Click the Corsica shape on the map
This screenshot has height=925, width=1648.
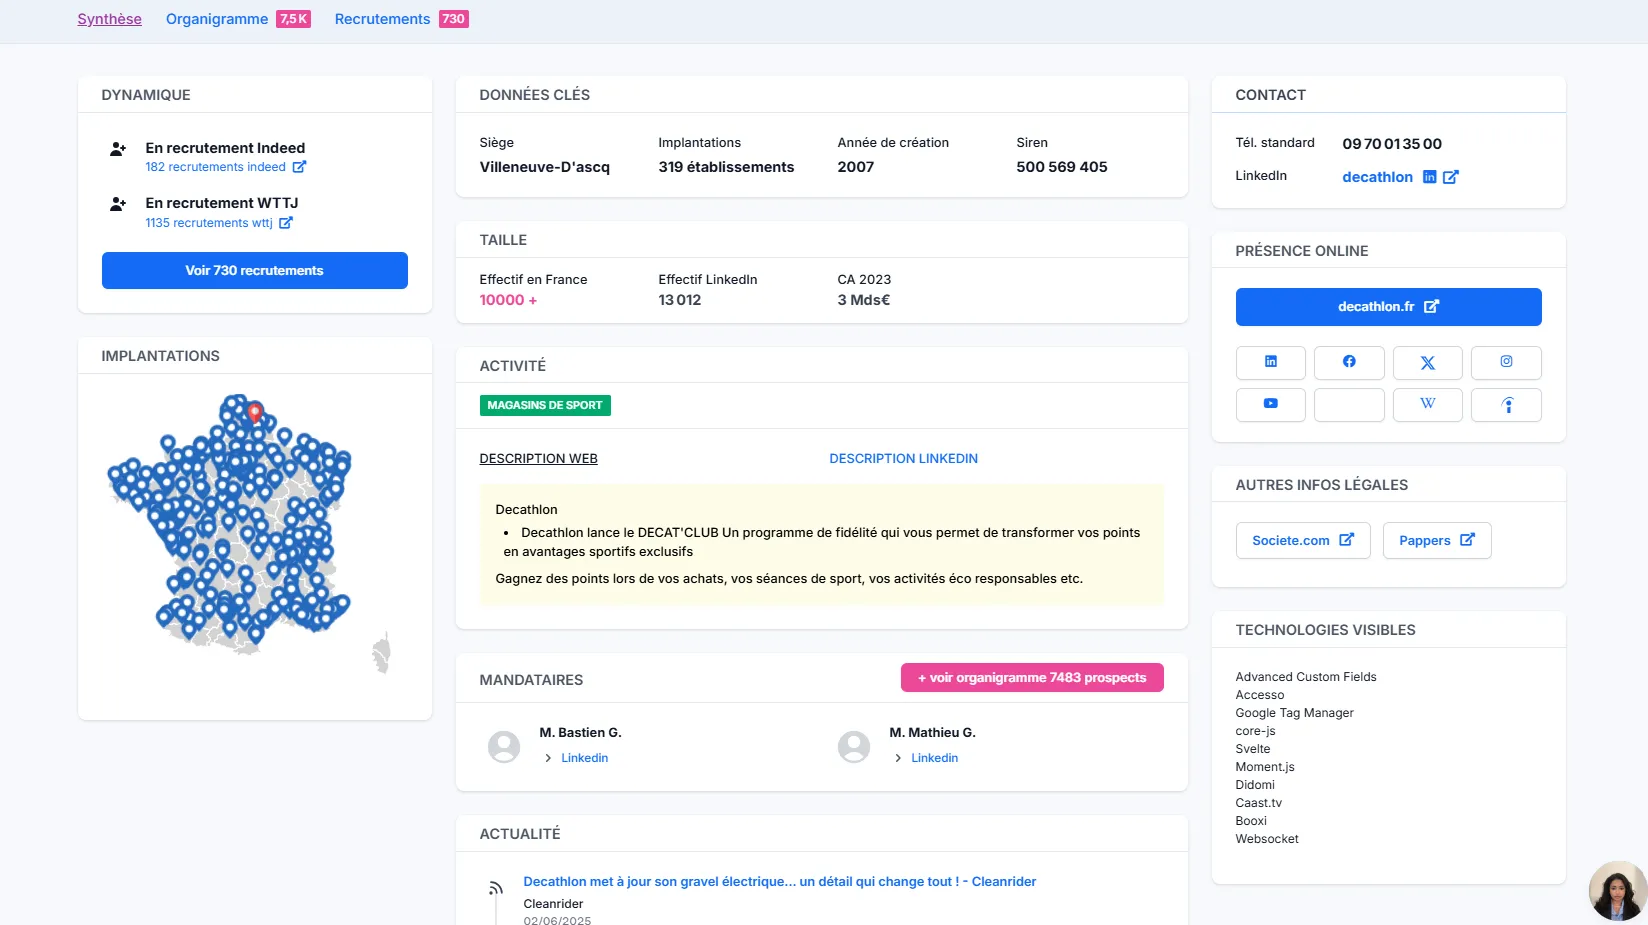click(381, 653)
